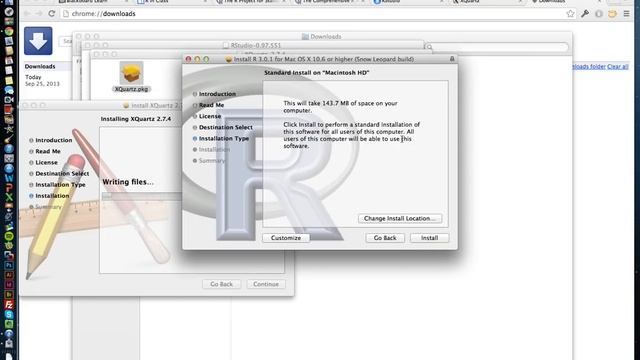Click Continue in the XQuartz installer
The width and height of the screenshot is (640, 360).
tap(266, 284)
